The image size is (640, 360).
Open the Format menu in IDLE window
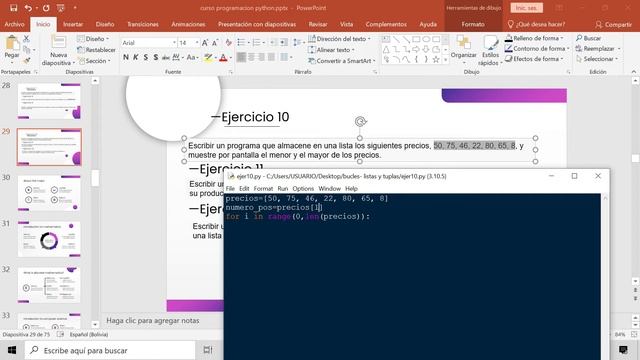[x=263, y=189]
